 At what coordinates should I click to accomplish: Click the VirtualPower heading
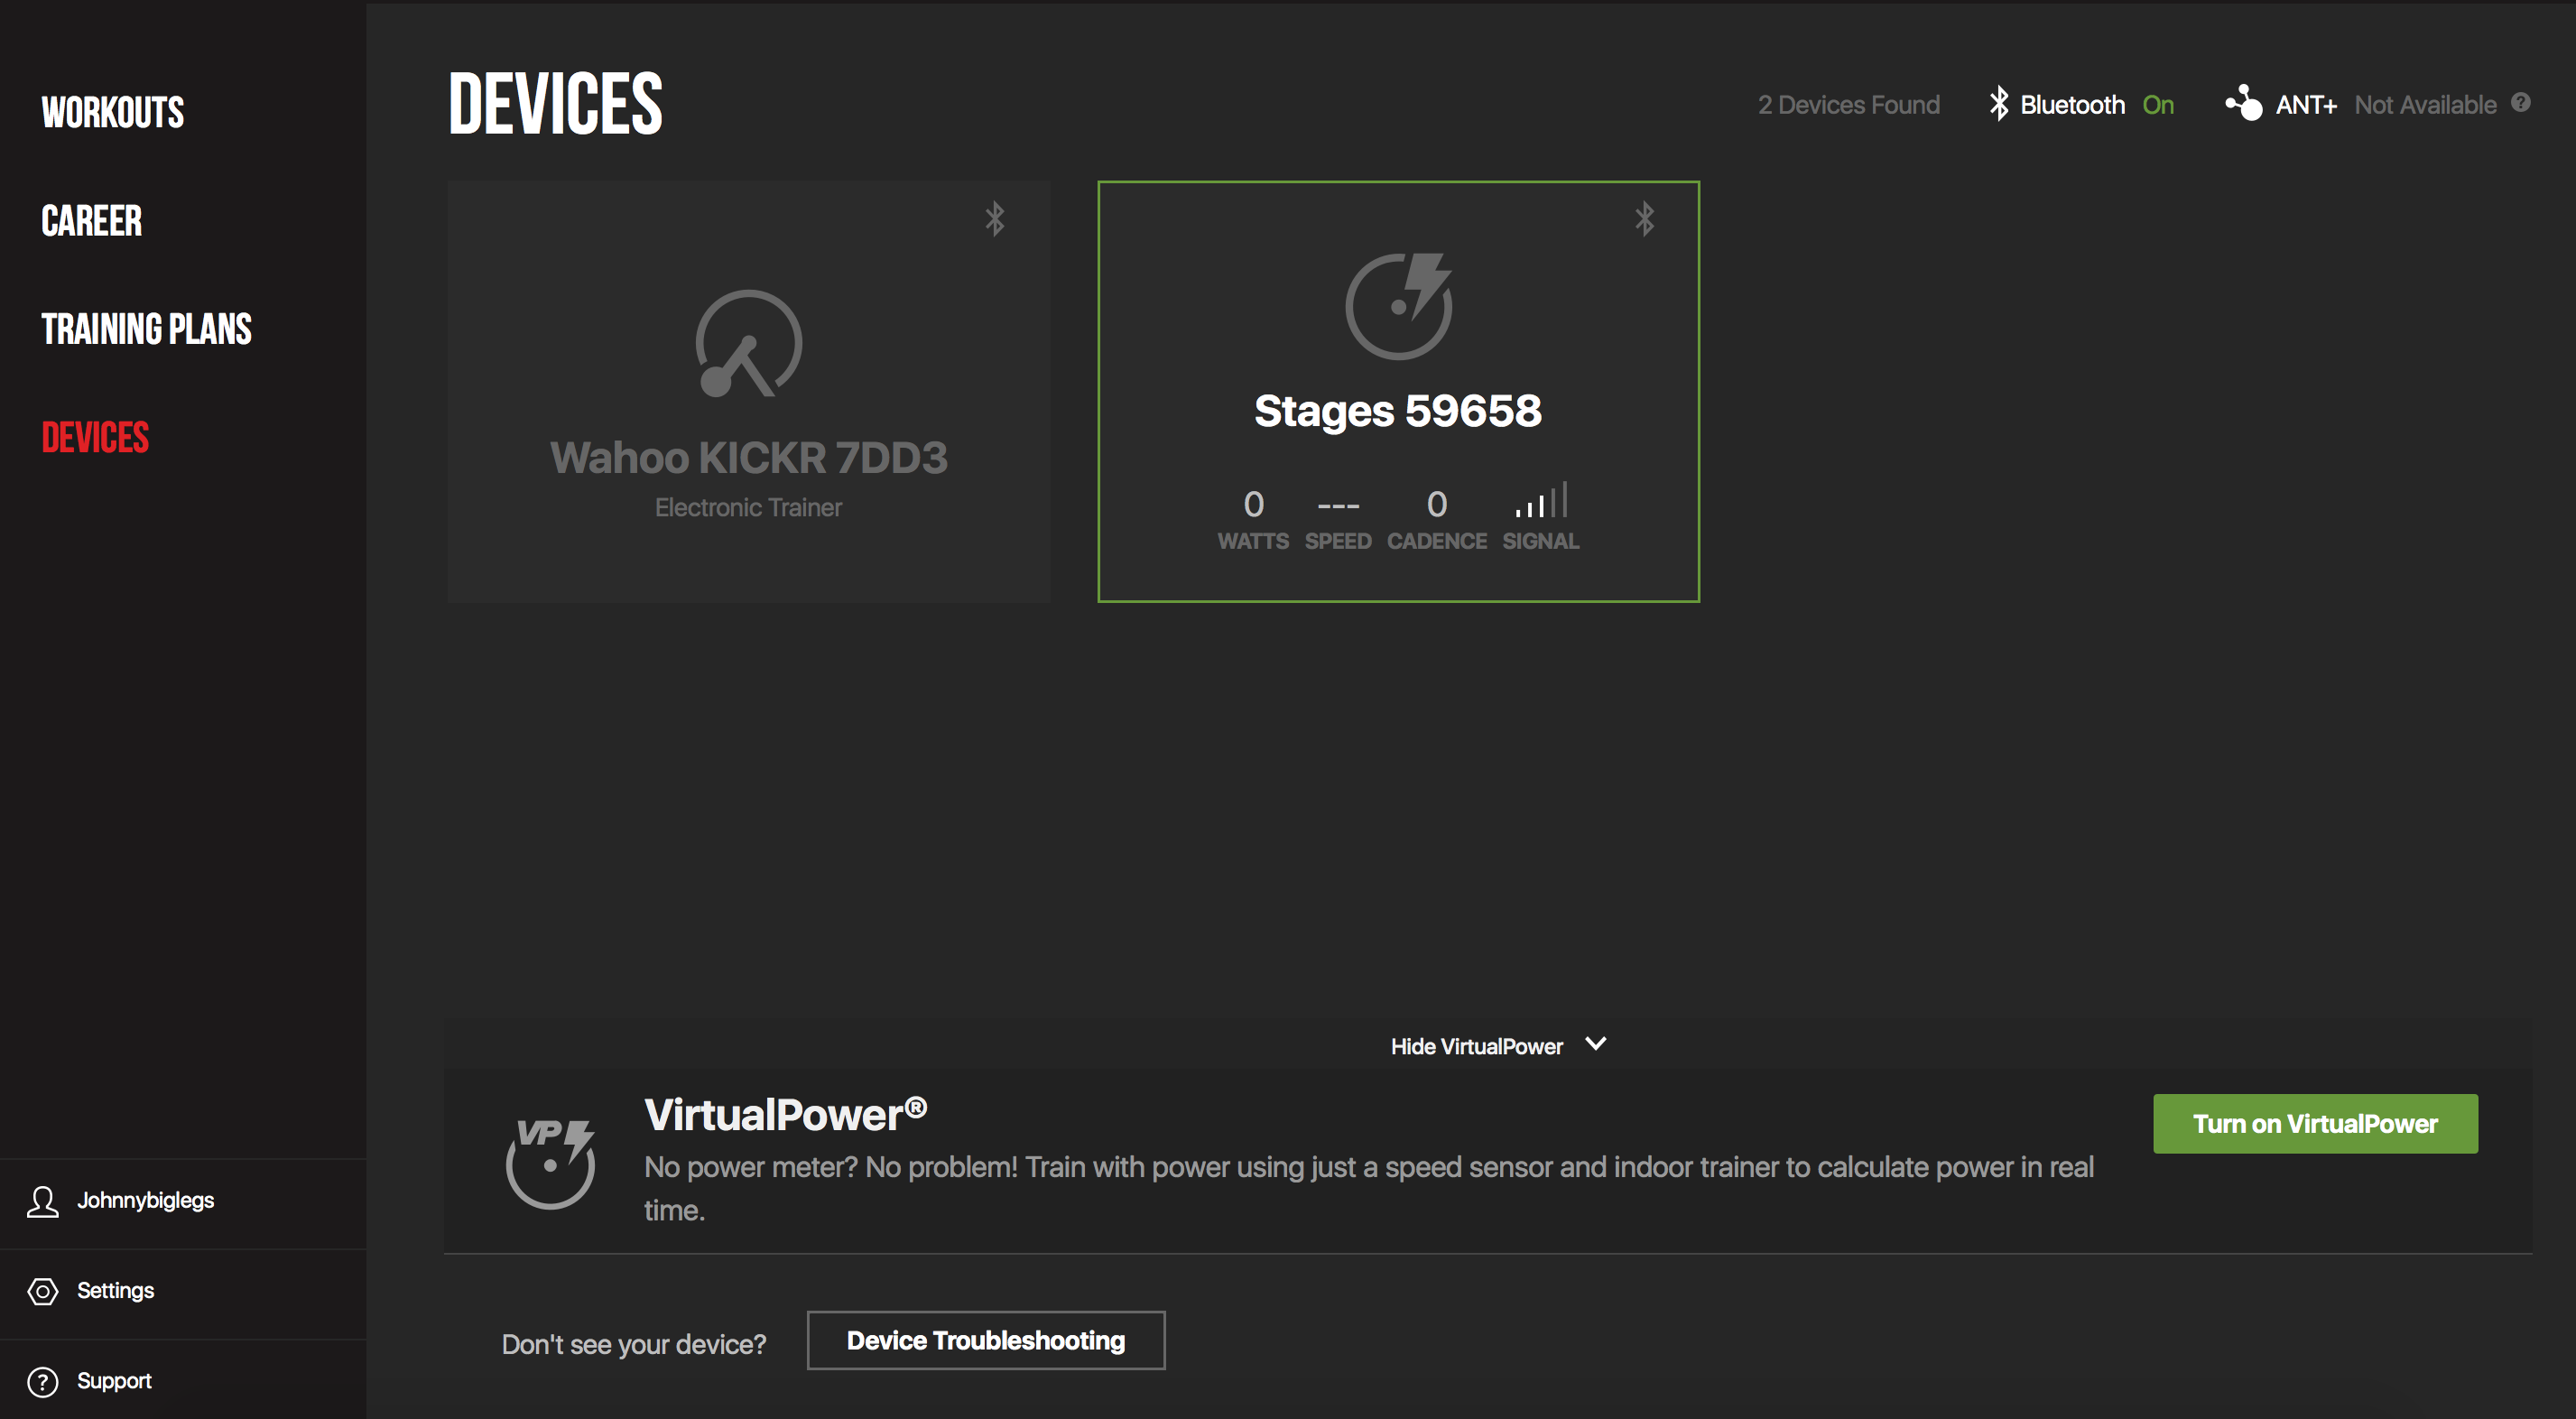coord(786,1115)
